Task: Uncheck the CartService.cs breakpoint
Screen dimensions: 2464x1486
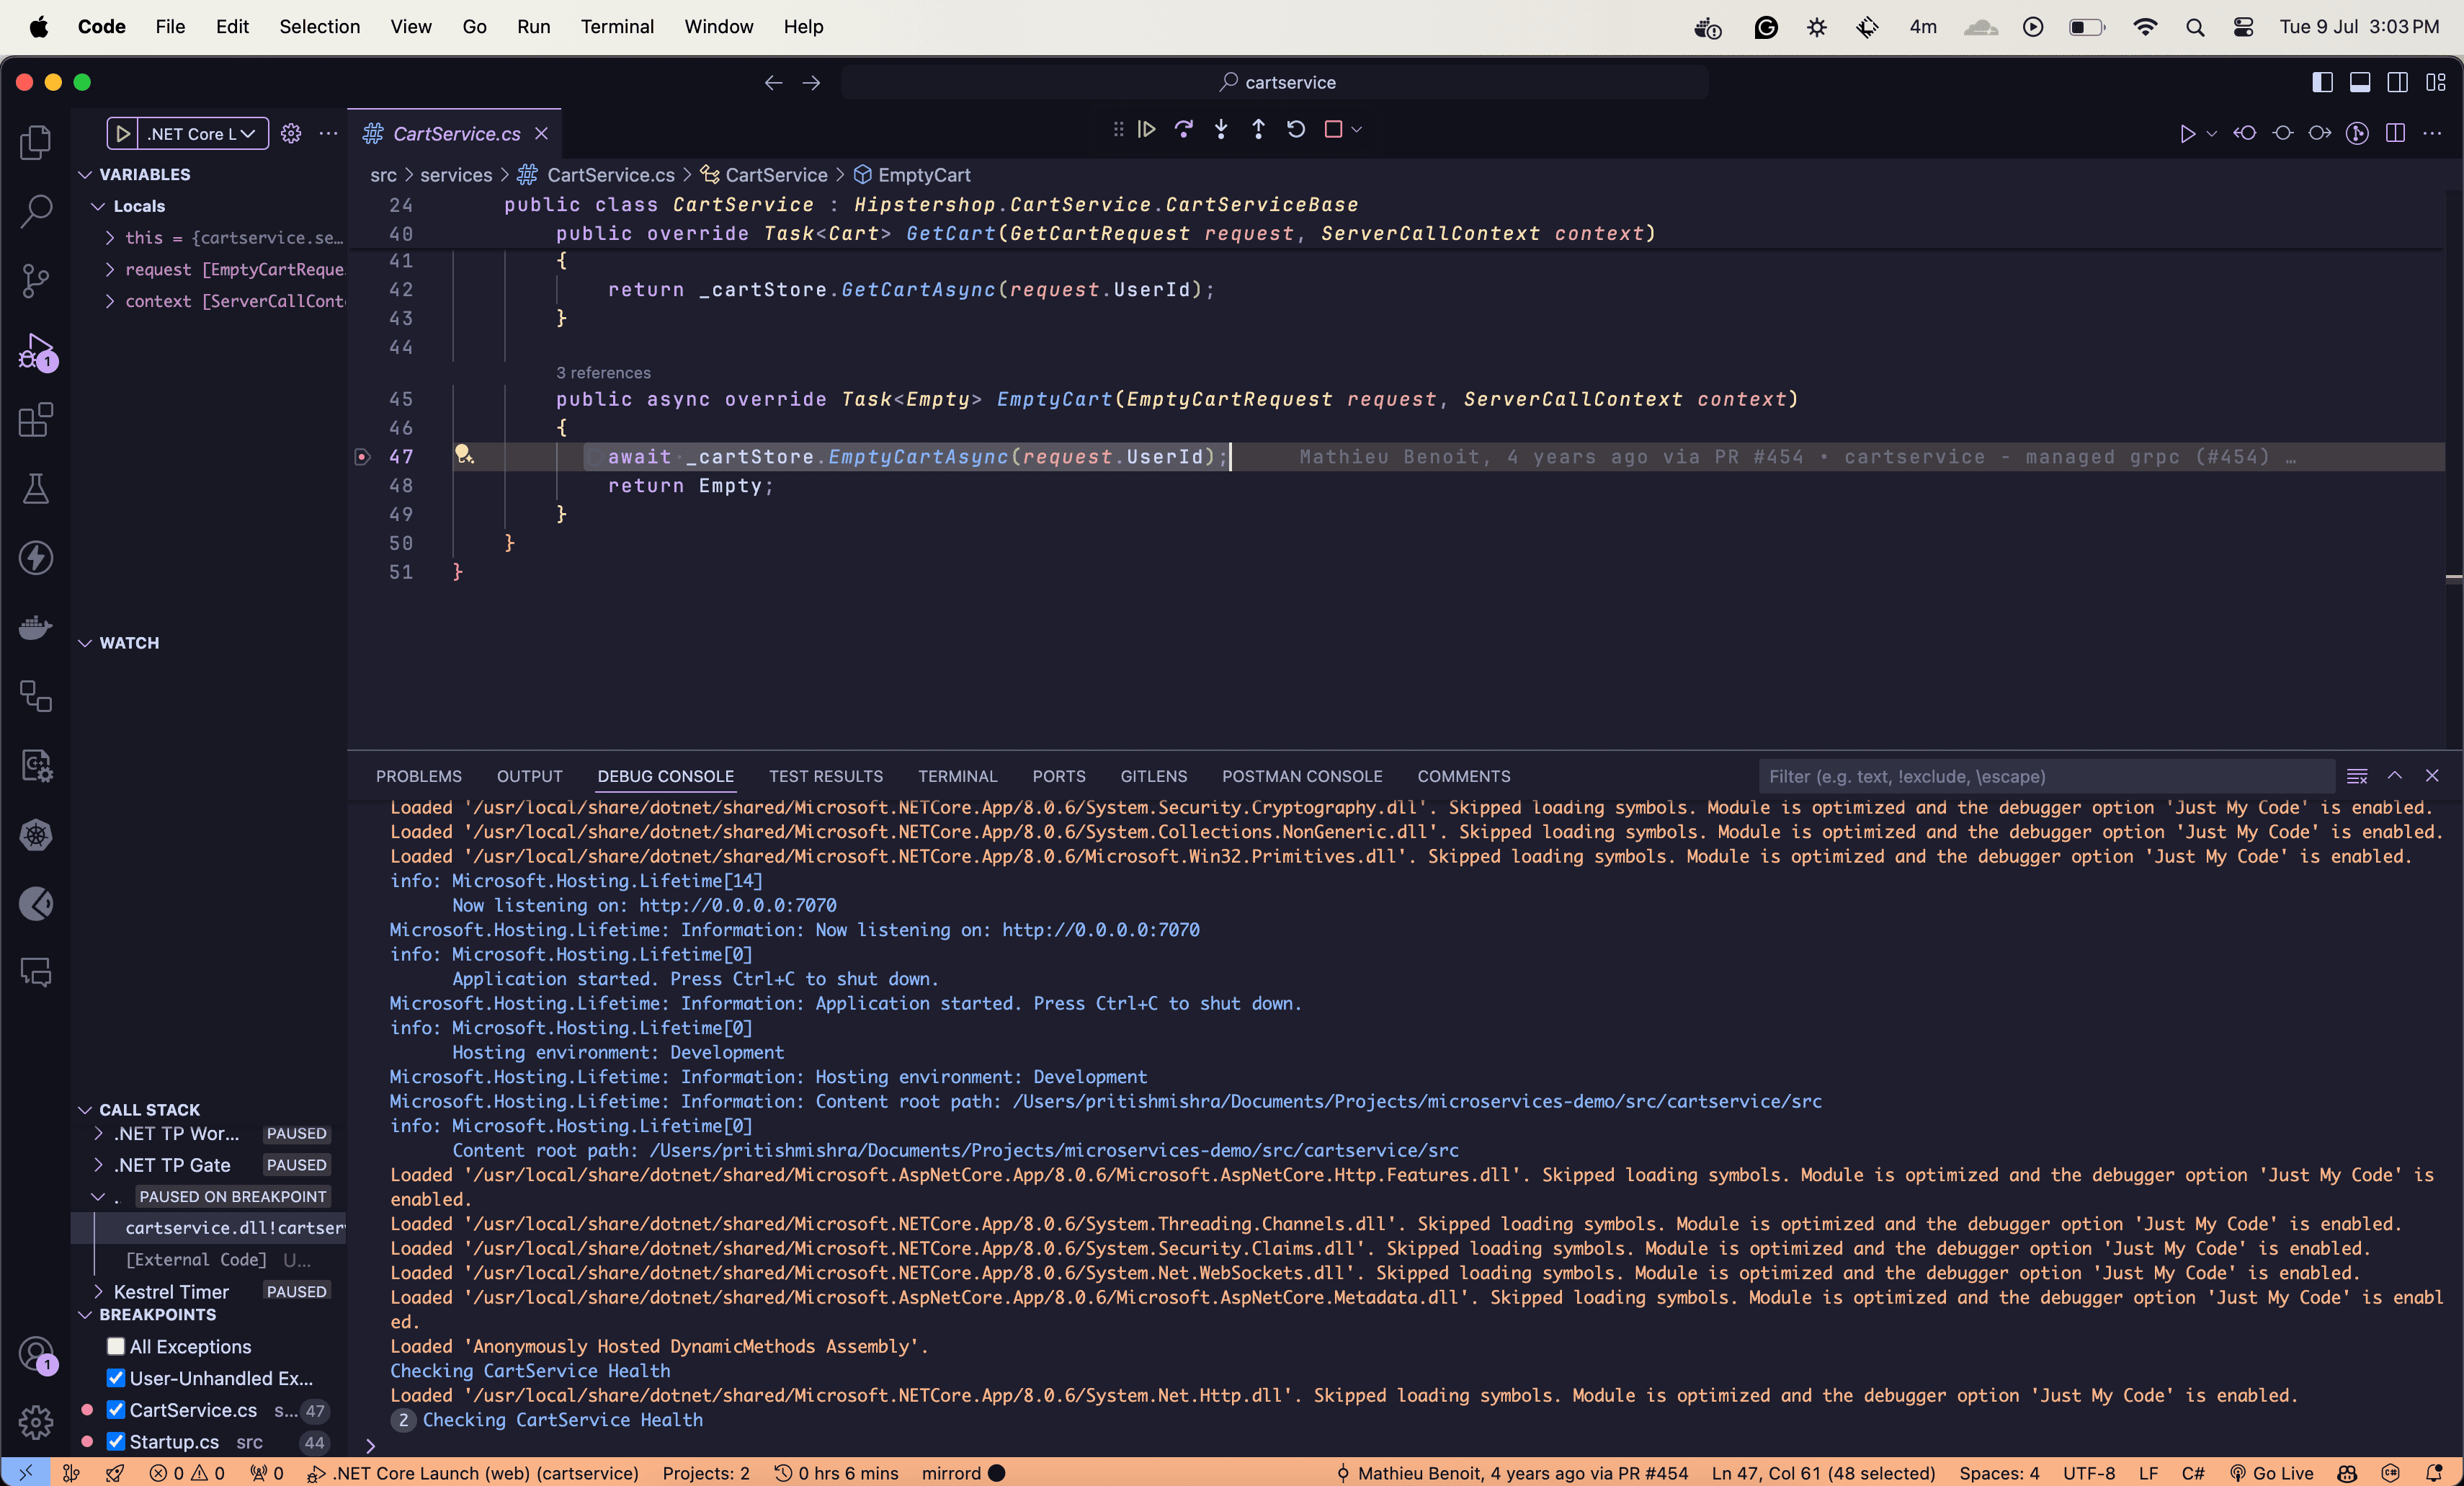Action: point(116,1410)
